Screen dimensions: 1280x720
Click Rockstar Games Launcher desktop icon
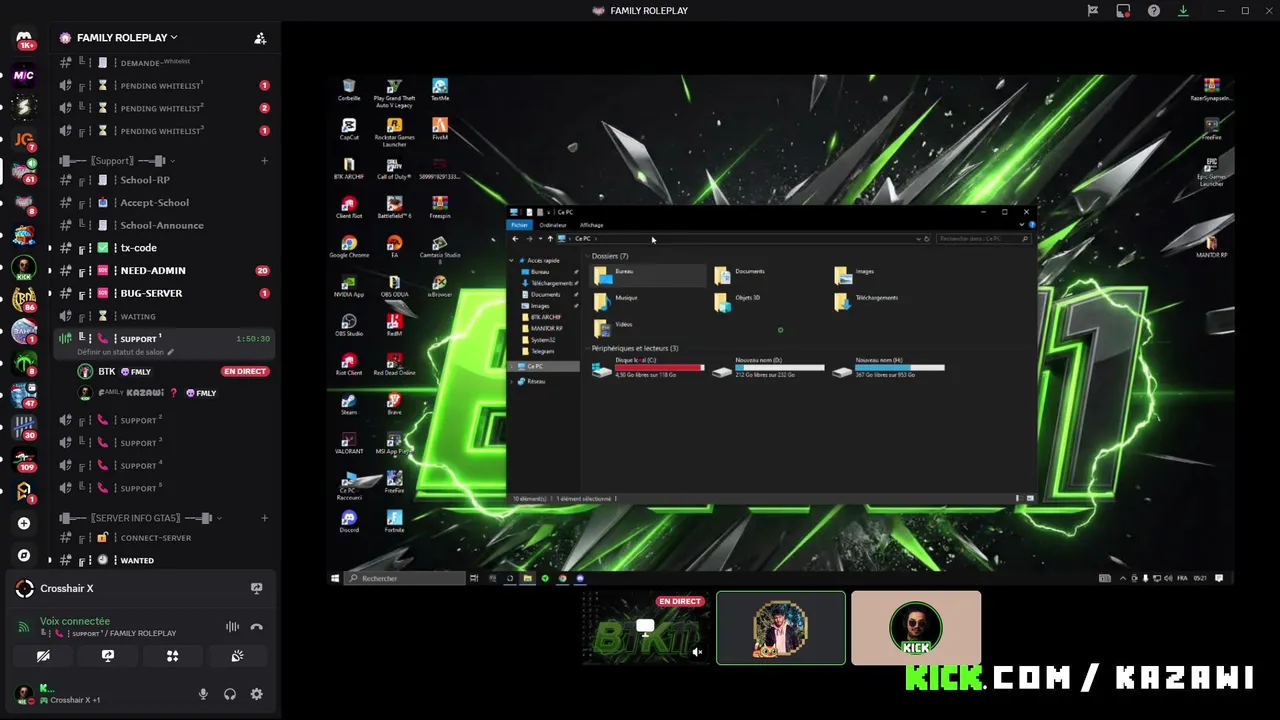(x=394, y=132)
